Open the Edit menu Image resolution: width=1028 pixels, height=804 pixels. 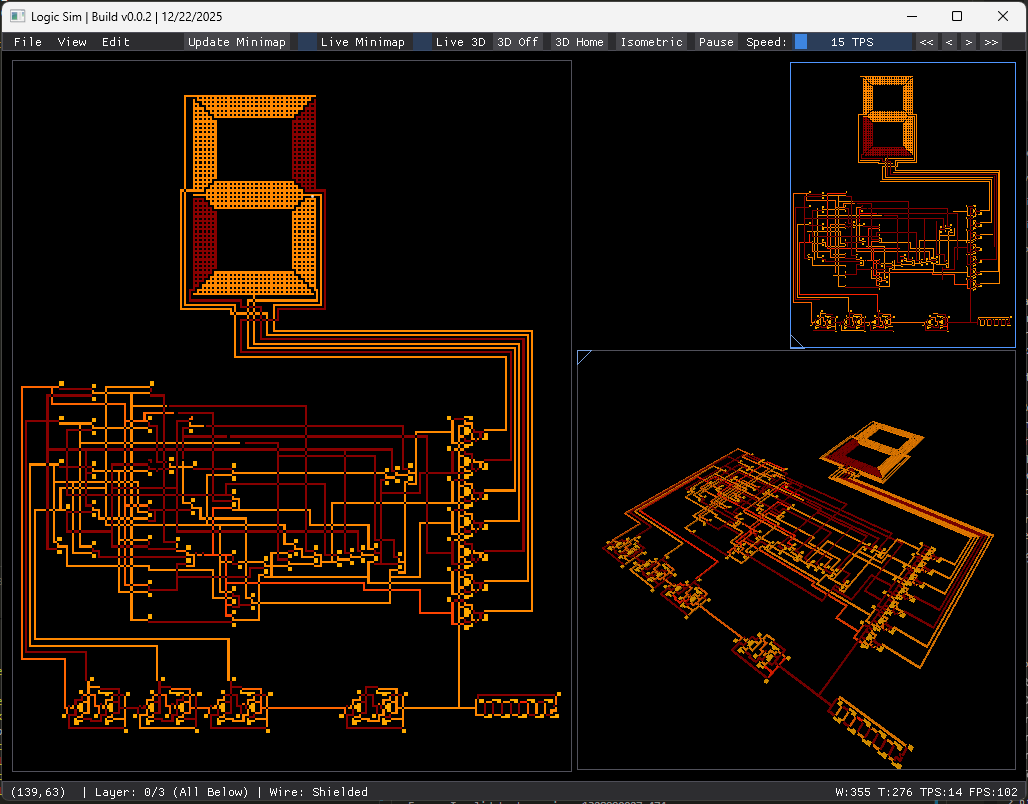point(116,42)
